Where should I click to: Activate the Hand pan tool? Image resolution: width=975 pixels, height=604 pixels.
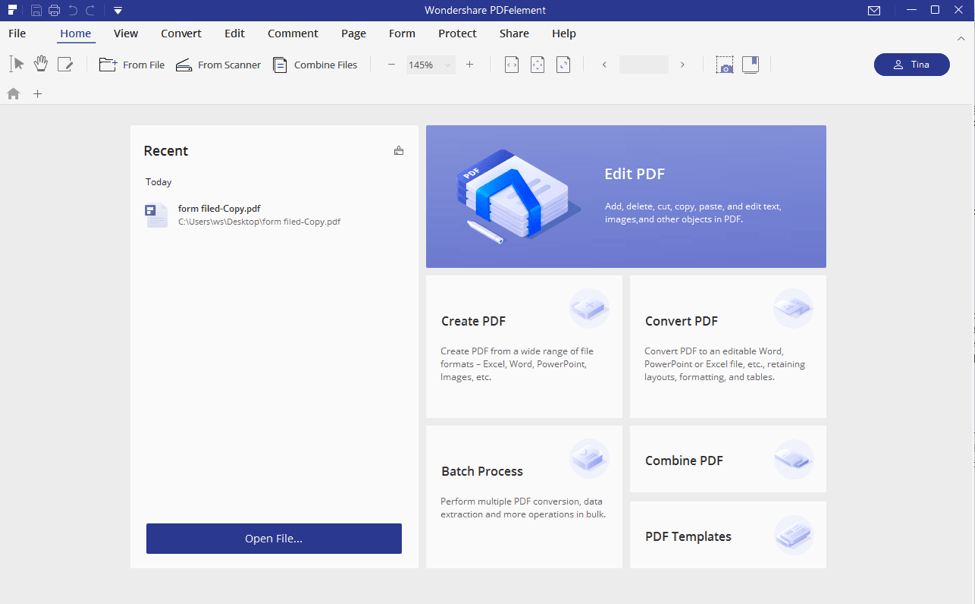pyautogui.click(x=41, y=64)
